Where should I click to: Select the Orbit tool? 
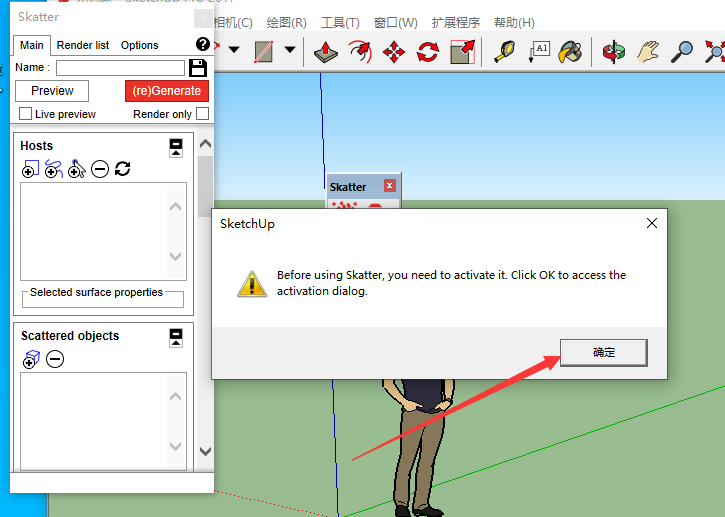click(614, 51)
